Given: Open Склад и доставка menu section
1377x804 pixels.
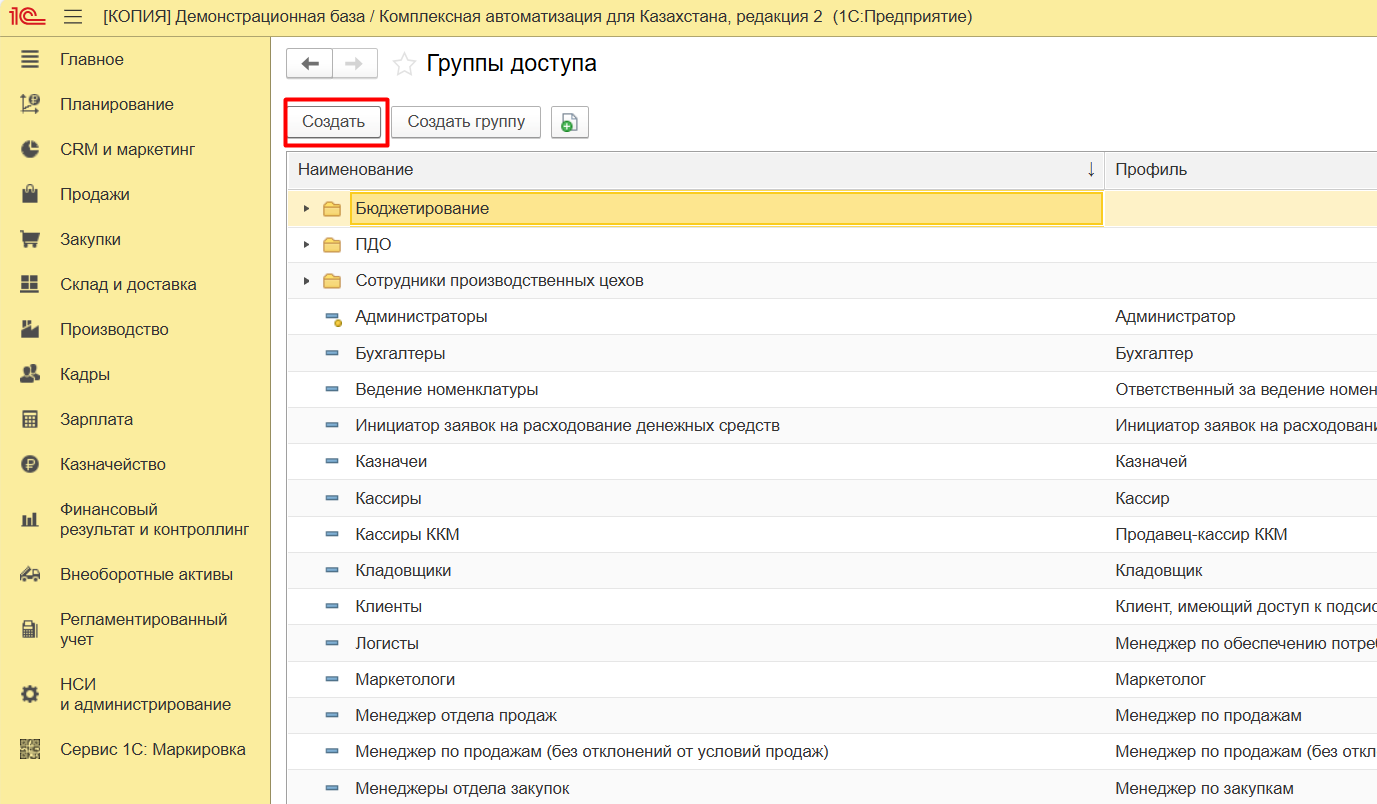Looking at the screenshot, I should 127,284.
